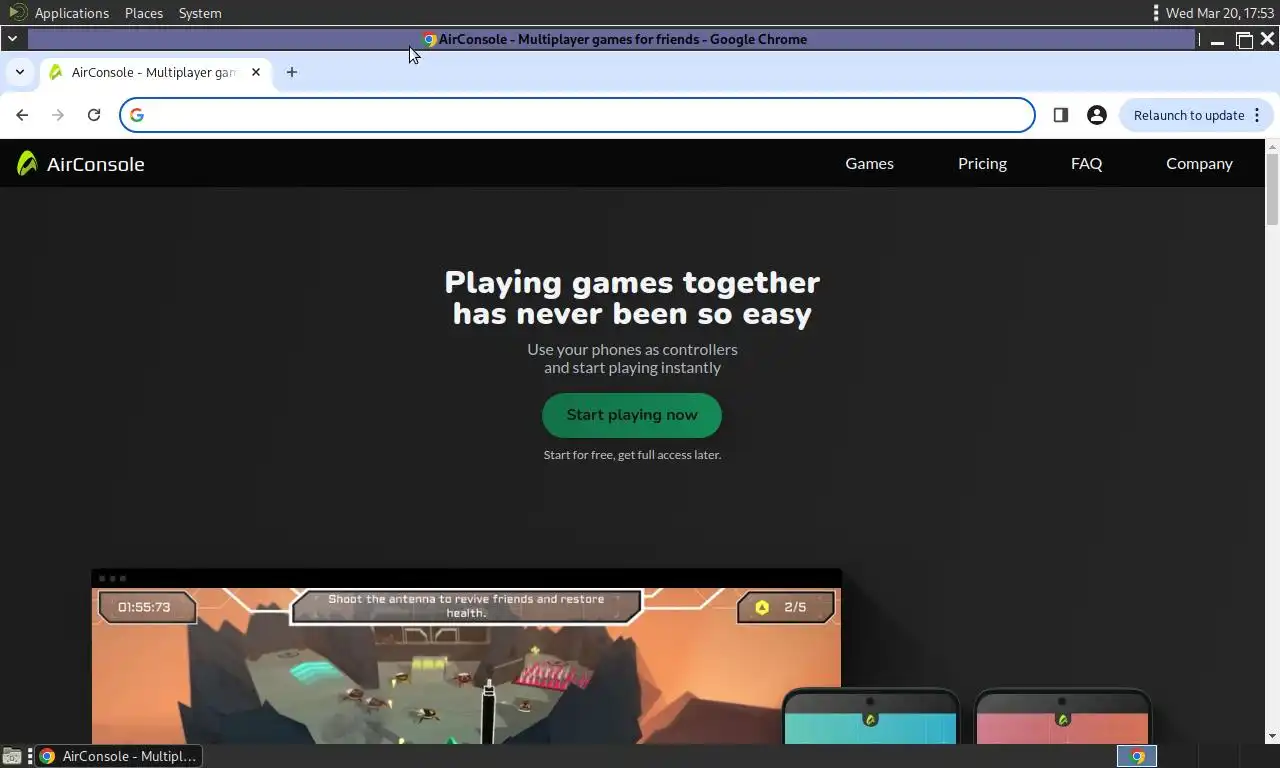
Task: Open the Company navigation link
Action: tap(1199, 163)
